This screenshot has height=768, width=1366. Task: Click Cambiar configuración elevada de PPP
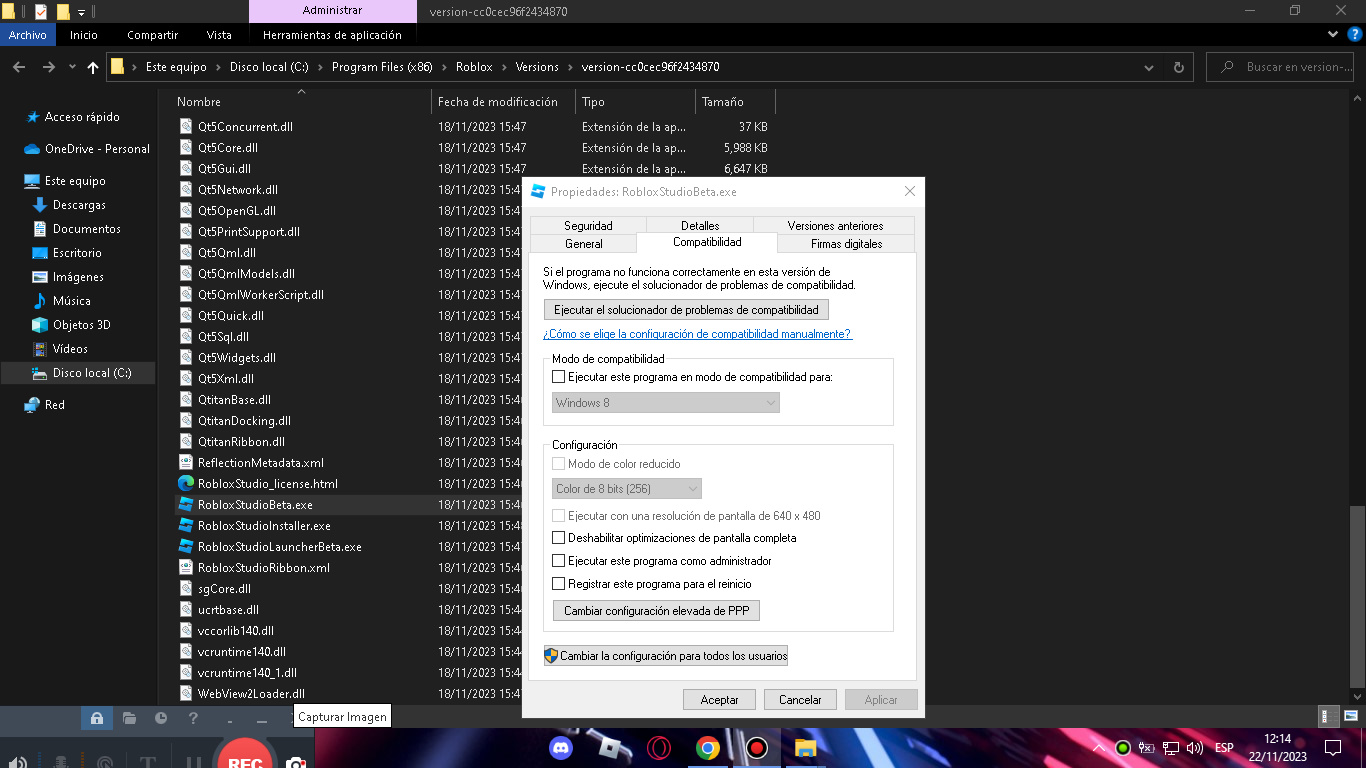click(x=656, y=611)
